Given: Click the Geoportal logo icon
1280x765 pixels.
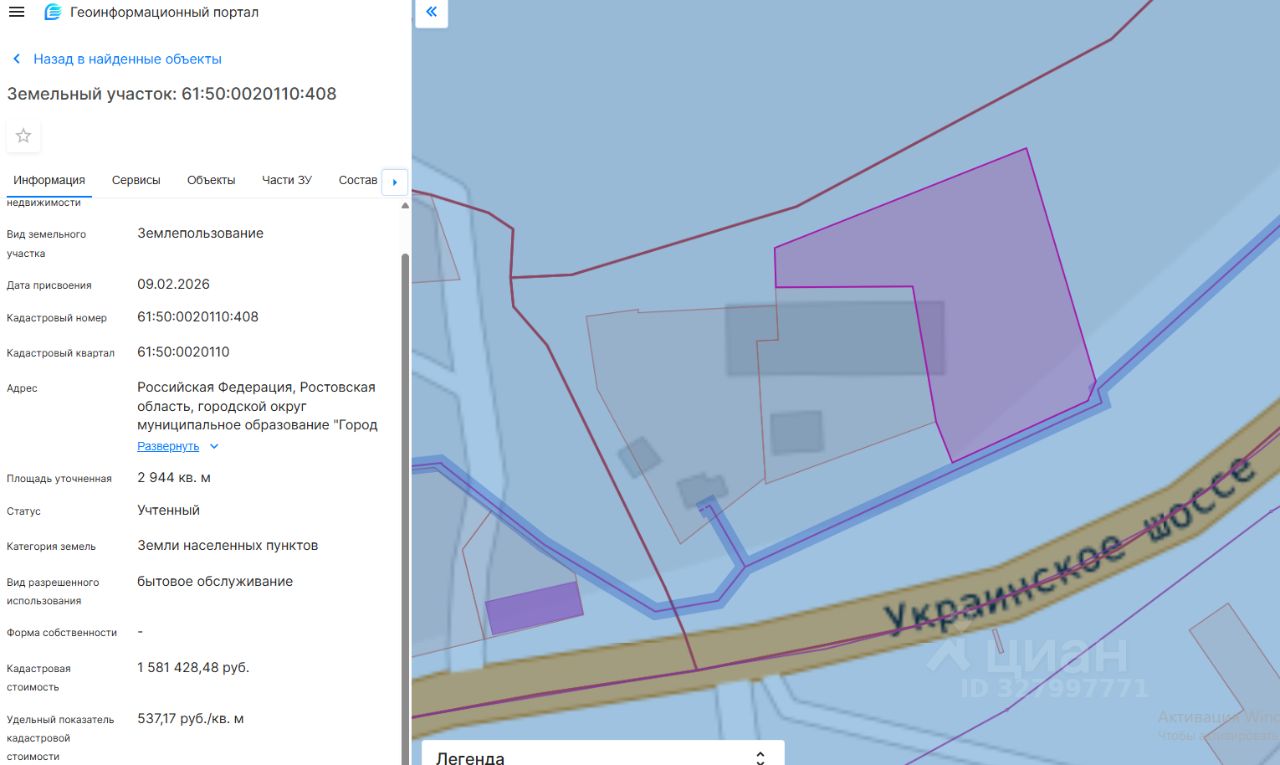Looking at the screenshot, I should [52, 12].
